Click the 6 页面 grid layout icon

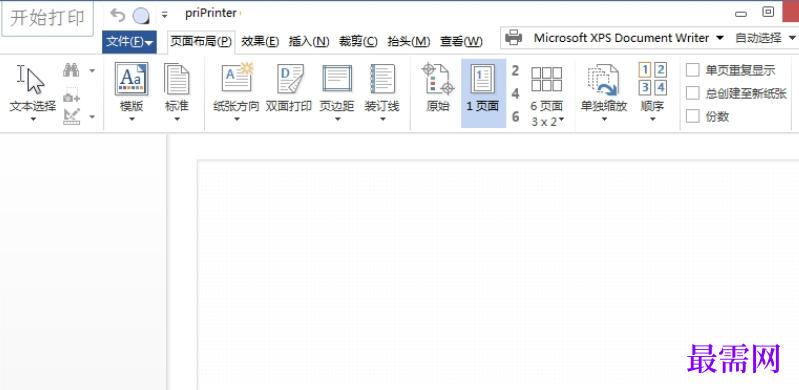click(547, 80)
